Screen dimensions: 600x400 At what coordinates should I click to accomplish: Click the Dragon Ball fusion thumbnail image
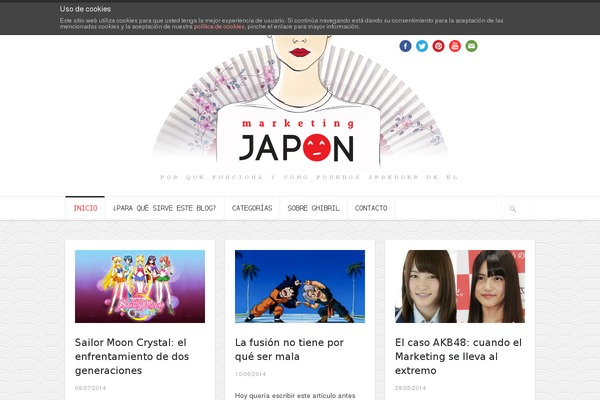point(300,286)
